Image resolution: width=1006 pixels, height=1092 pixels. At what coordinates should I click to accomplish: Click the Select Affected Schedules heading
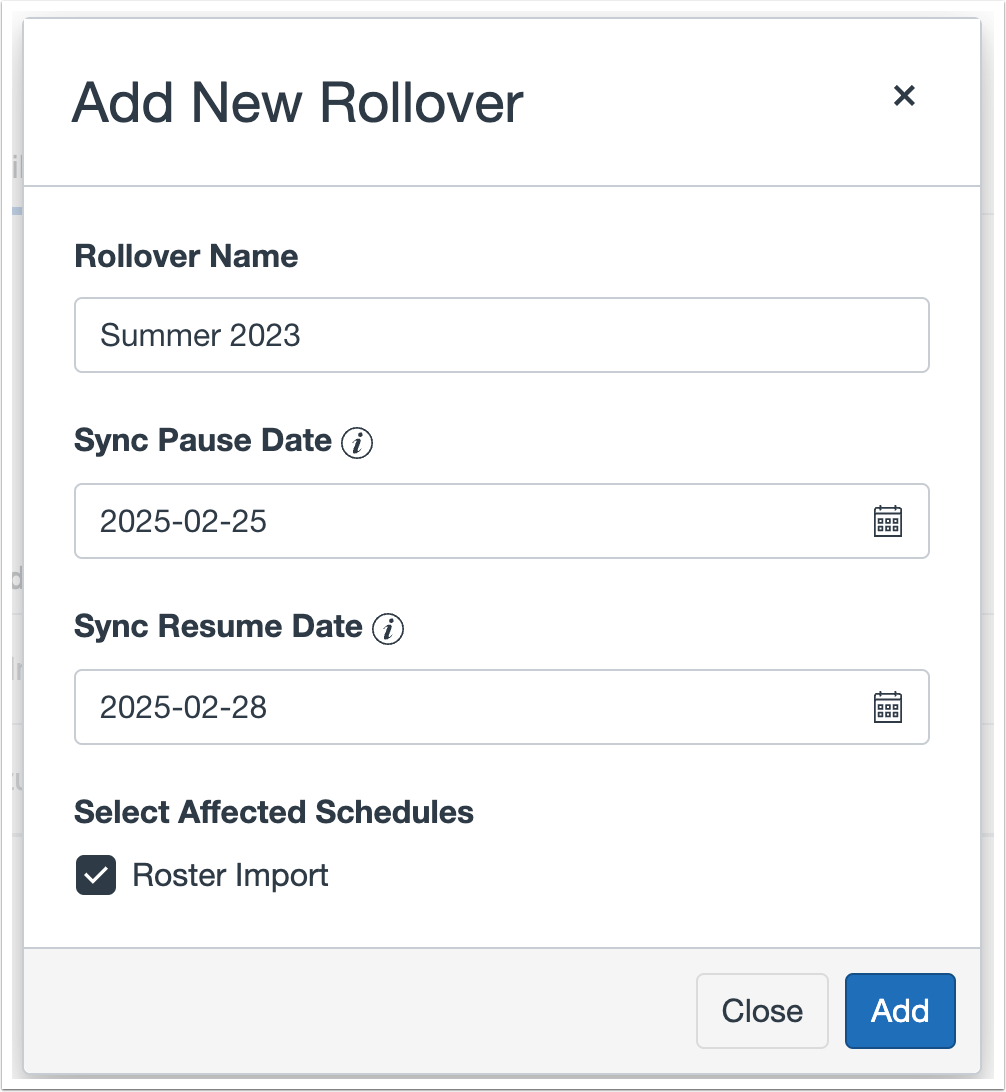click(x=274, y=812)
